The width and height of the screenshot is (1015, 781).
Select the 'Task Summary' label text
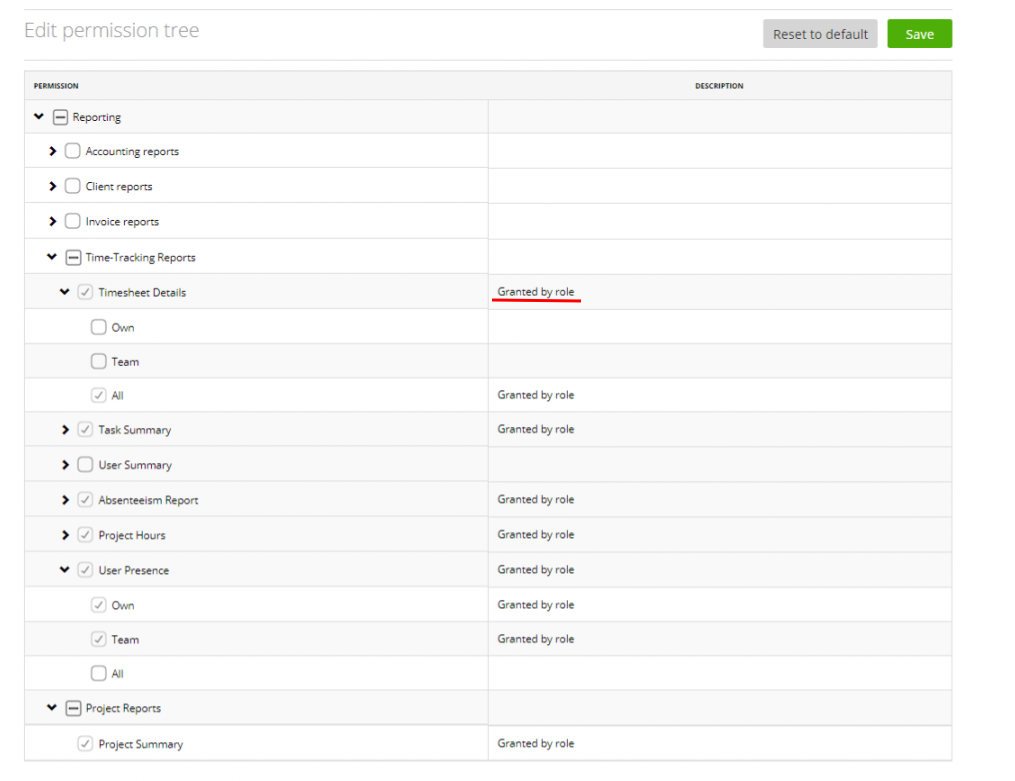pyautogui.click(x=135, y=430)
